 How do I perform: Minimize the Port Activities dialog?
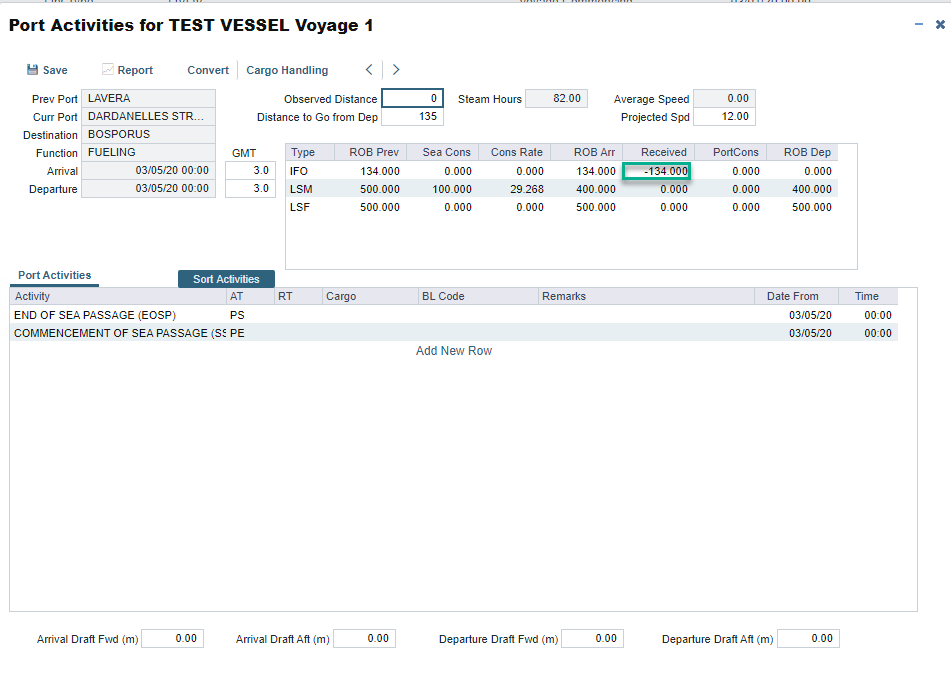(x=919, y=24)
